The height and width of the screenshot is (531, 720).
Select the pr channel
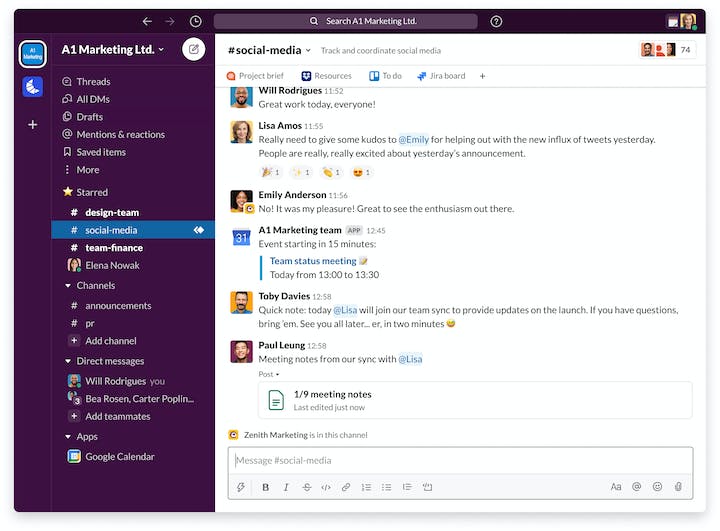pyautogui.click(x=133, y=323)
